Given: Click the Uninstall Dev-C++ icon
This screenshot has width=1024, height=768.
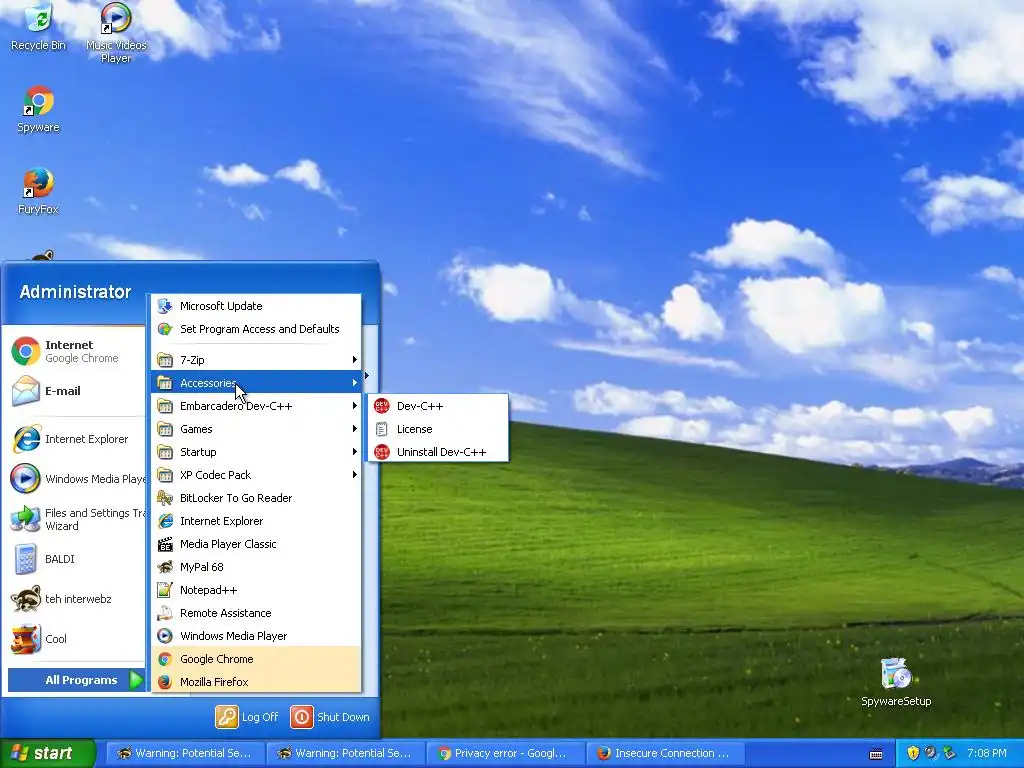Looking at the screenshot, I should (x=382, y=452).
